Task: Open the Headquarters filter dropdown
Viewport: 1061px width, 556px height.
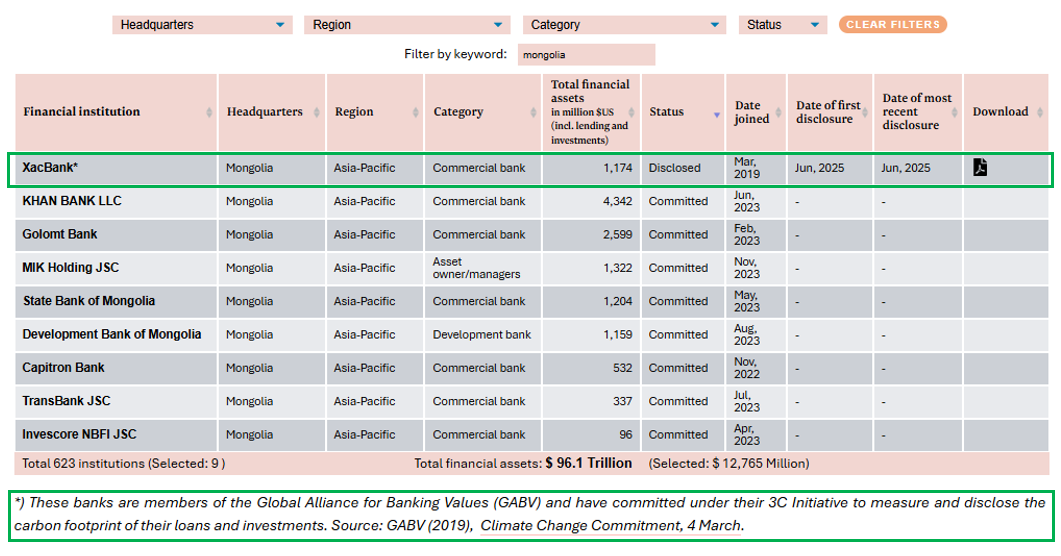Action: tap(202, 25)
